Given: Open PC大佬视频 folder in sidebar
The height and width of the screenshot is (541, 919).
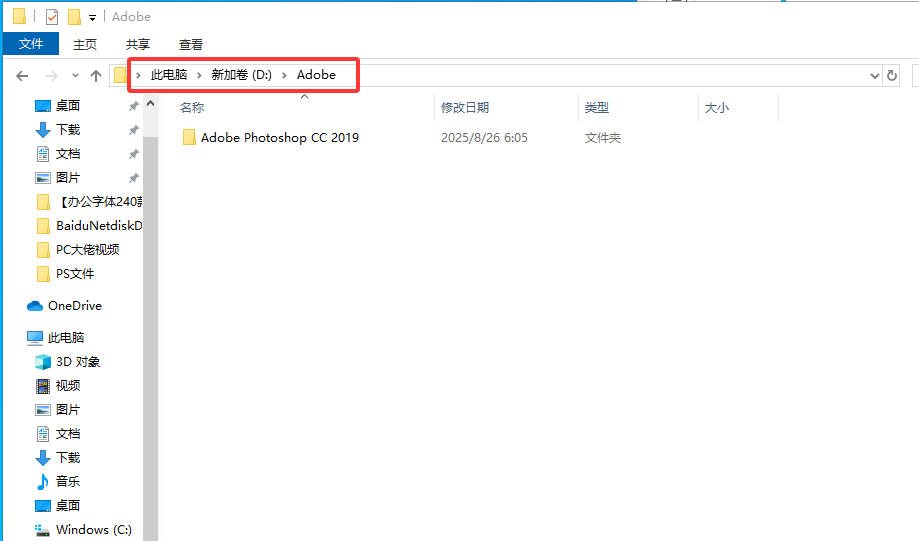Looking at the screenshot, I should click(x=88, y=250).
